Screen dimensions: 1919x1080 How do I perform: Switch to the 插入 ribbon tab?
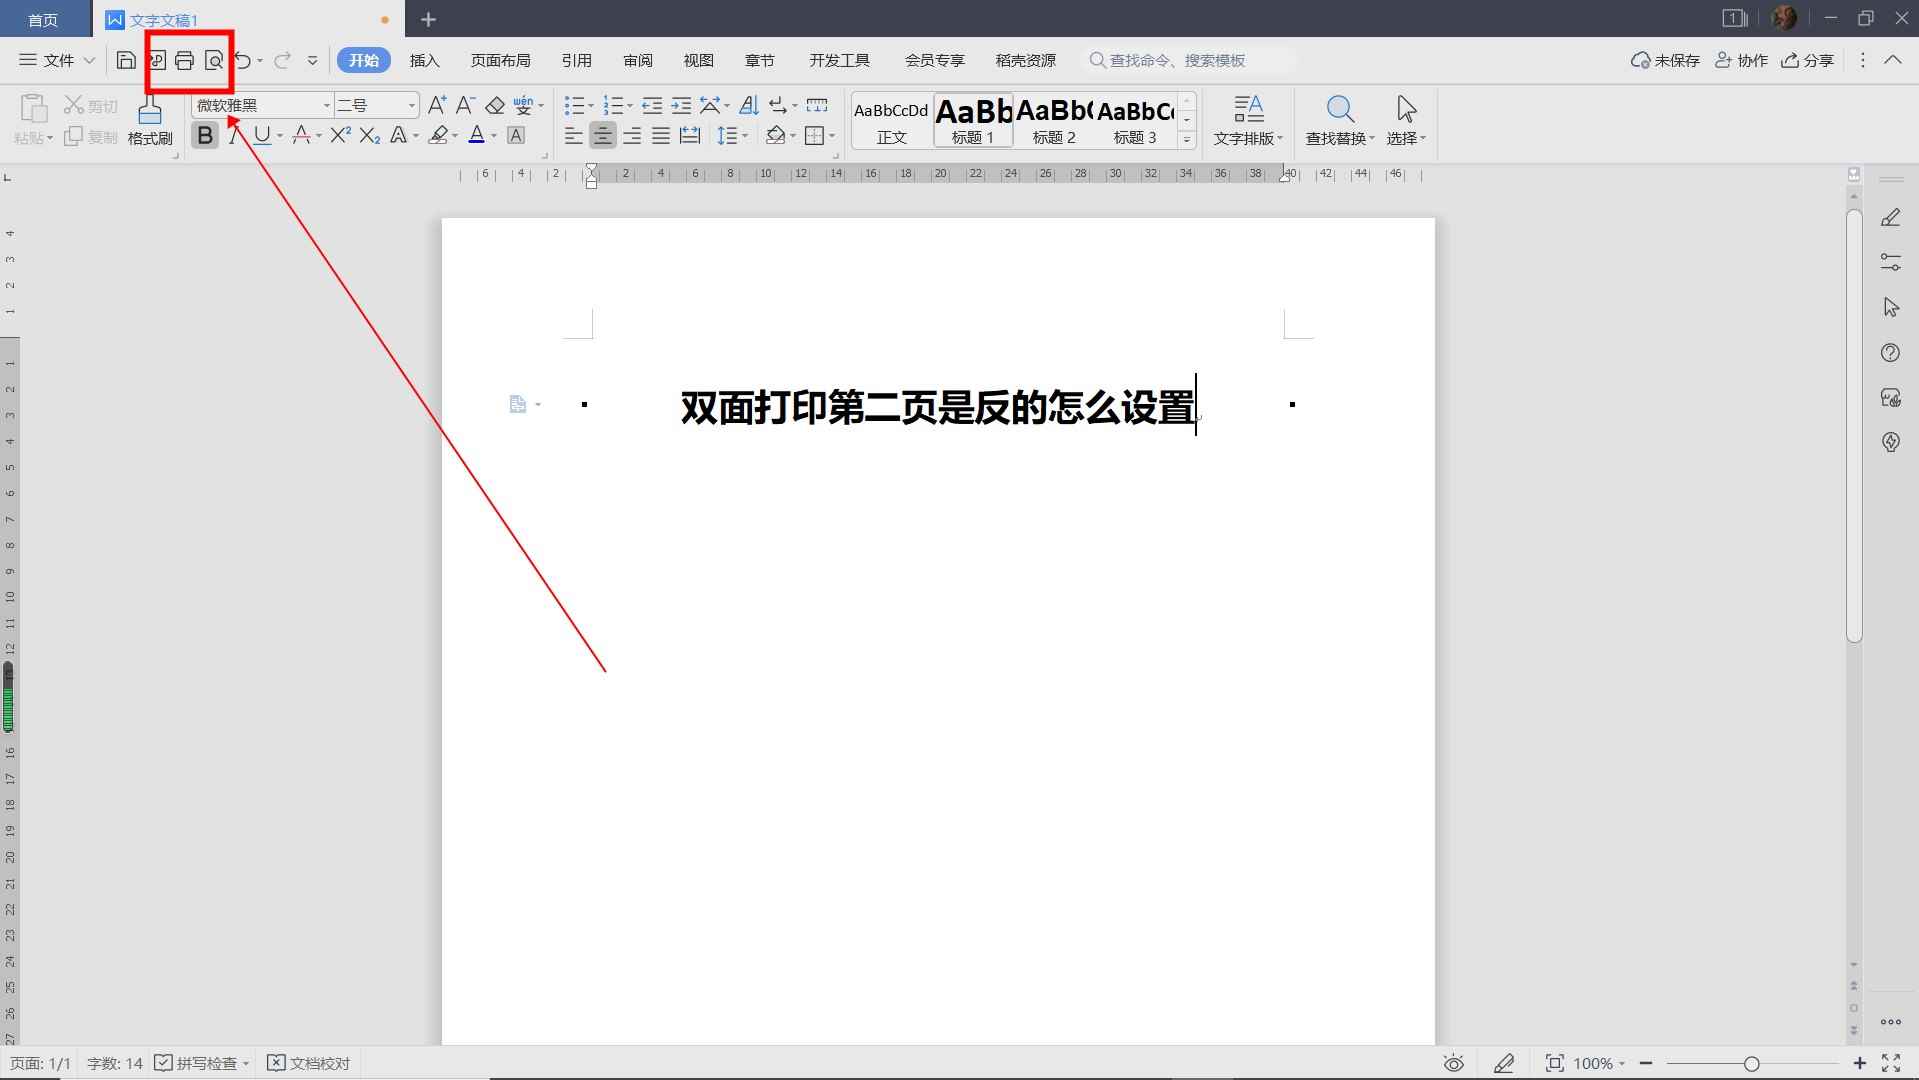pyautogui.click(x=424, y=60)
